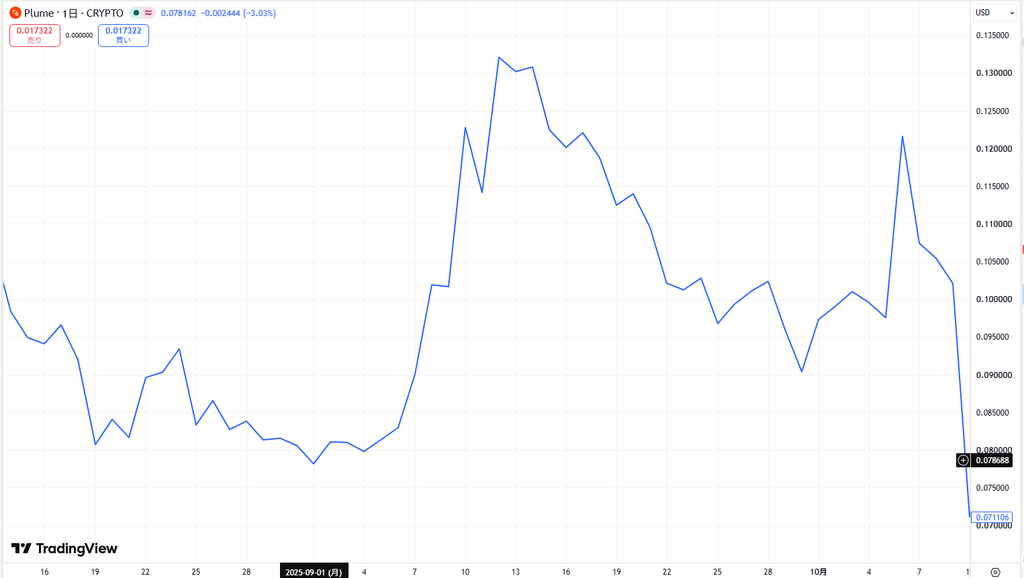The image size is (1024, 578).
Task: Click the 0.090000 price axis label
Action: tap(993, 375)
